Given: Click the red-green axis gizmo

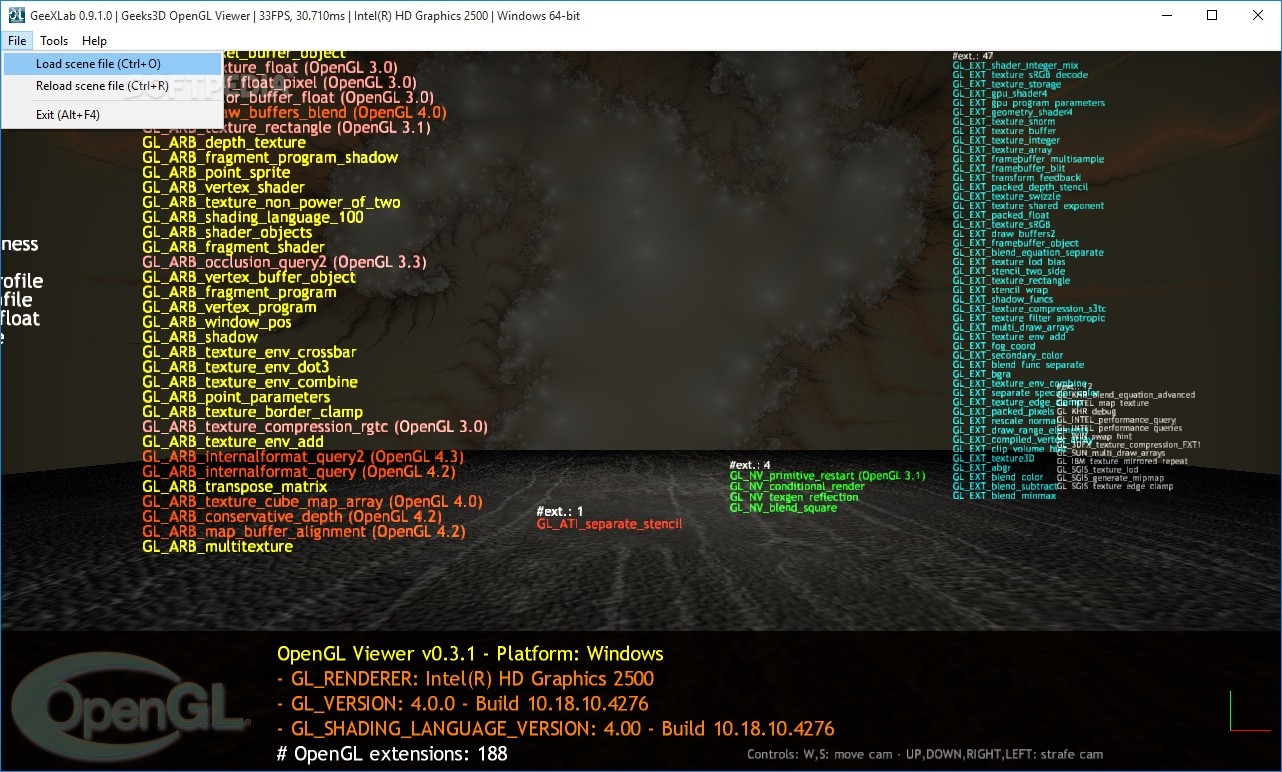Looking at the screenshot, I should (1248, 711).
